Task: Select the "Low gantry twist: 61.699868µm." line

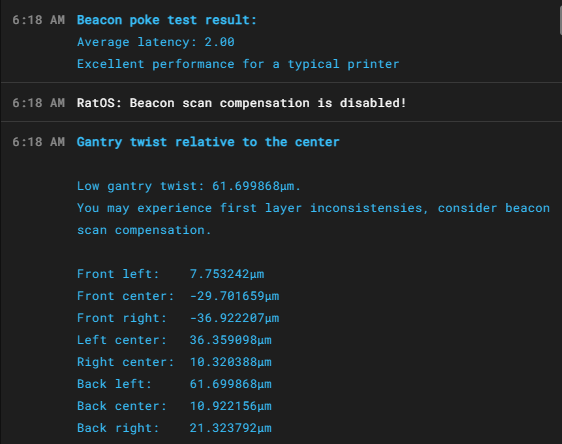Action: point(189,186)
